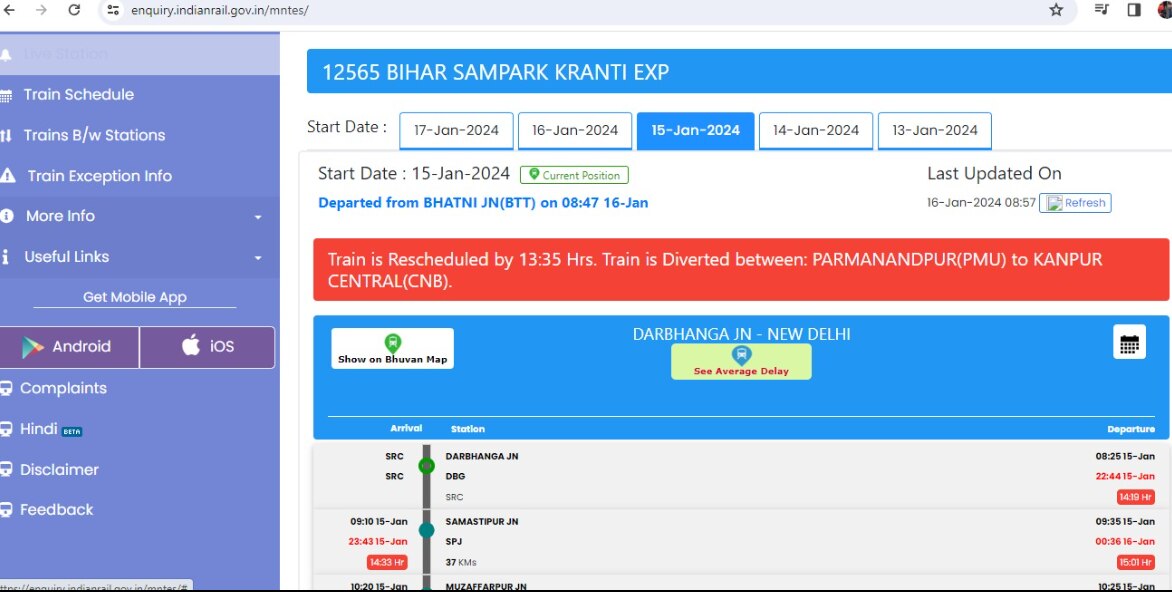
Task: Bookmark page with star icon
Action: 1056,10
